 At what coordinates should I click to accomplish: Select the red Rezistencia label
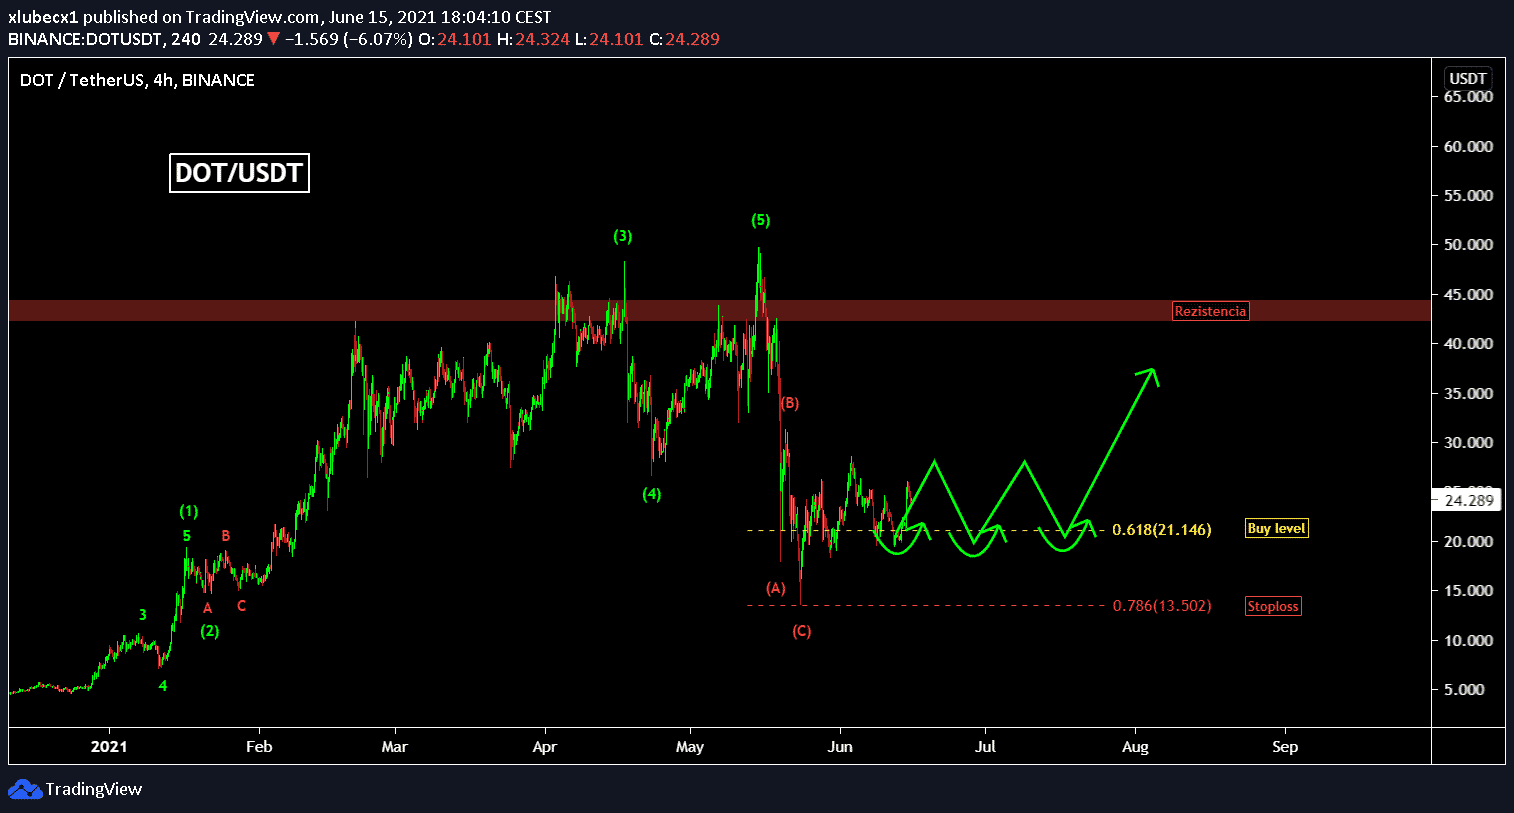(1210, 311)
